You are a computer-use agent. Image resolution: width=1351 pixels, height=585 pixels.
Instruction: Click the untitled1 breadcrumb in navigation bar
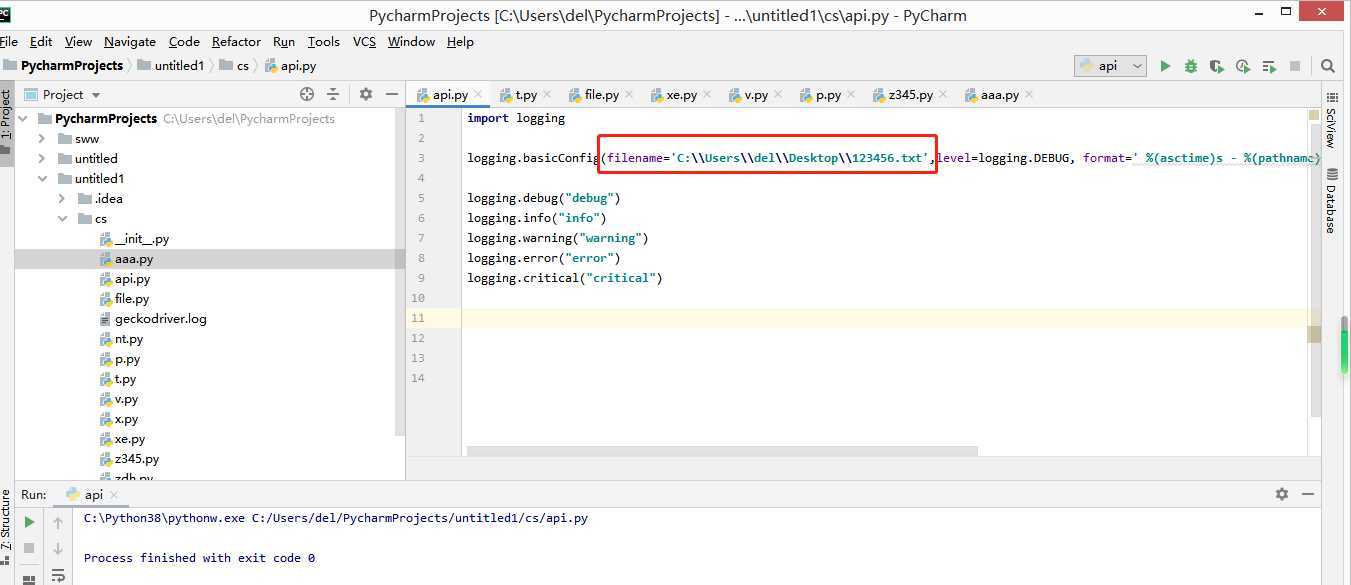171,65
